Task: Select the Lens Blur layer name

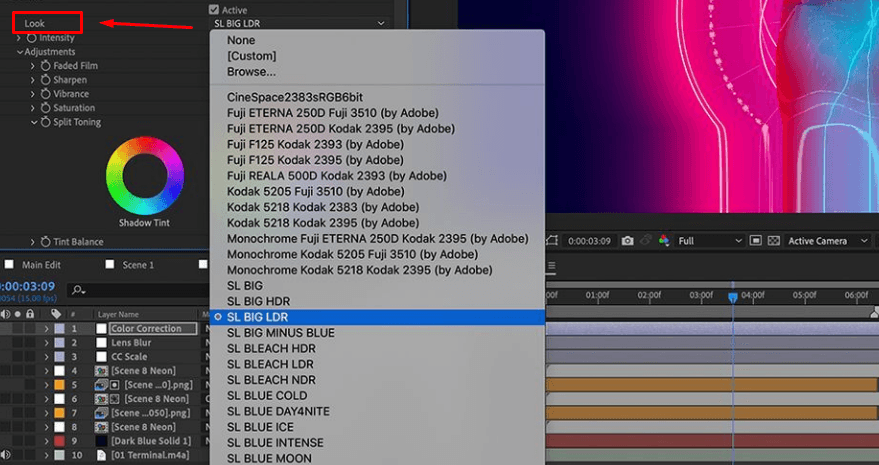Action: (x=131, y=343)
